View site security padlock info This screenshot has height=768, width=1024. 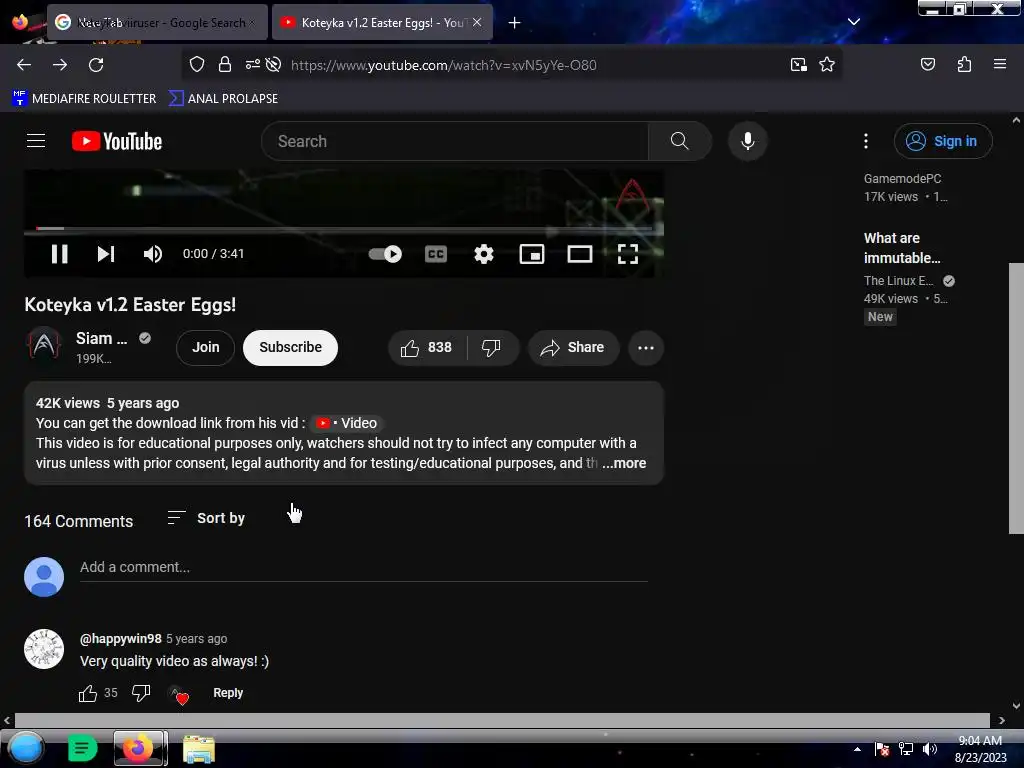[225, 65]
